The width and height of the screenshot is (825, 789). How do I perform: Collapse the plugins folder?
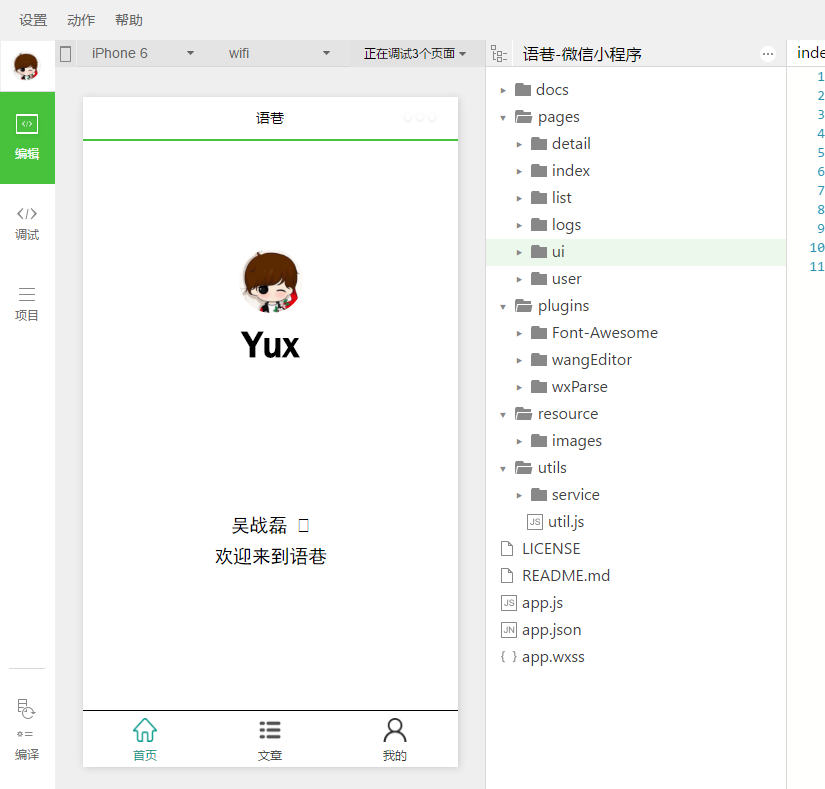coord(503,306)
